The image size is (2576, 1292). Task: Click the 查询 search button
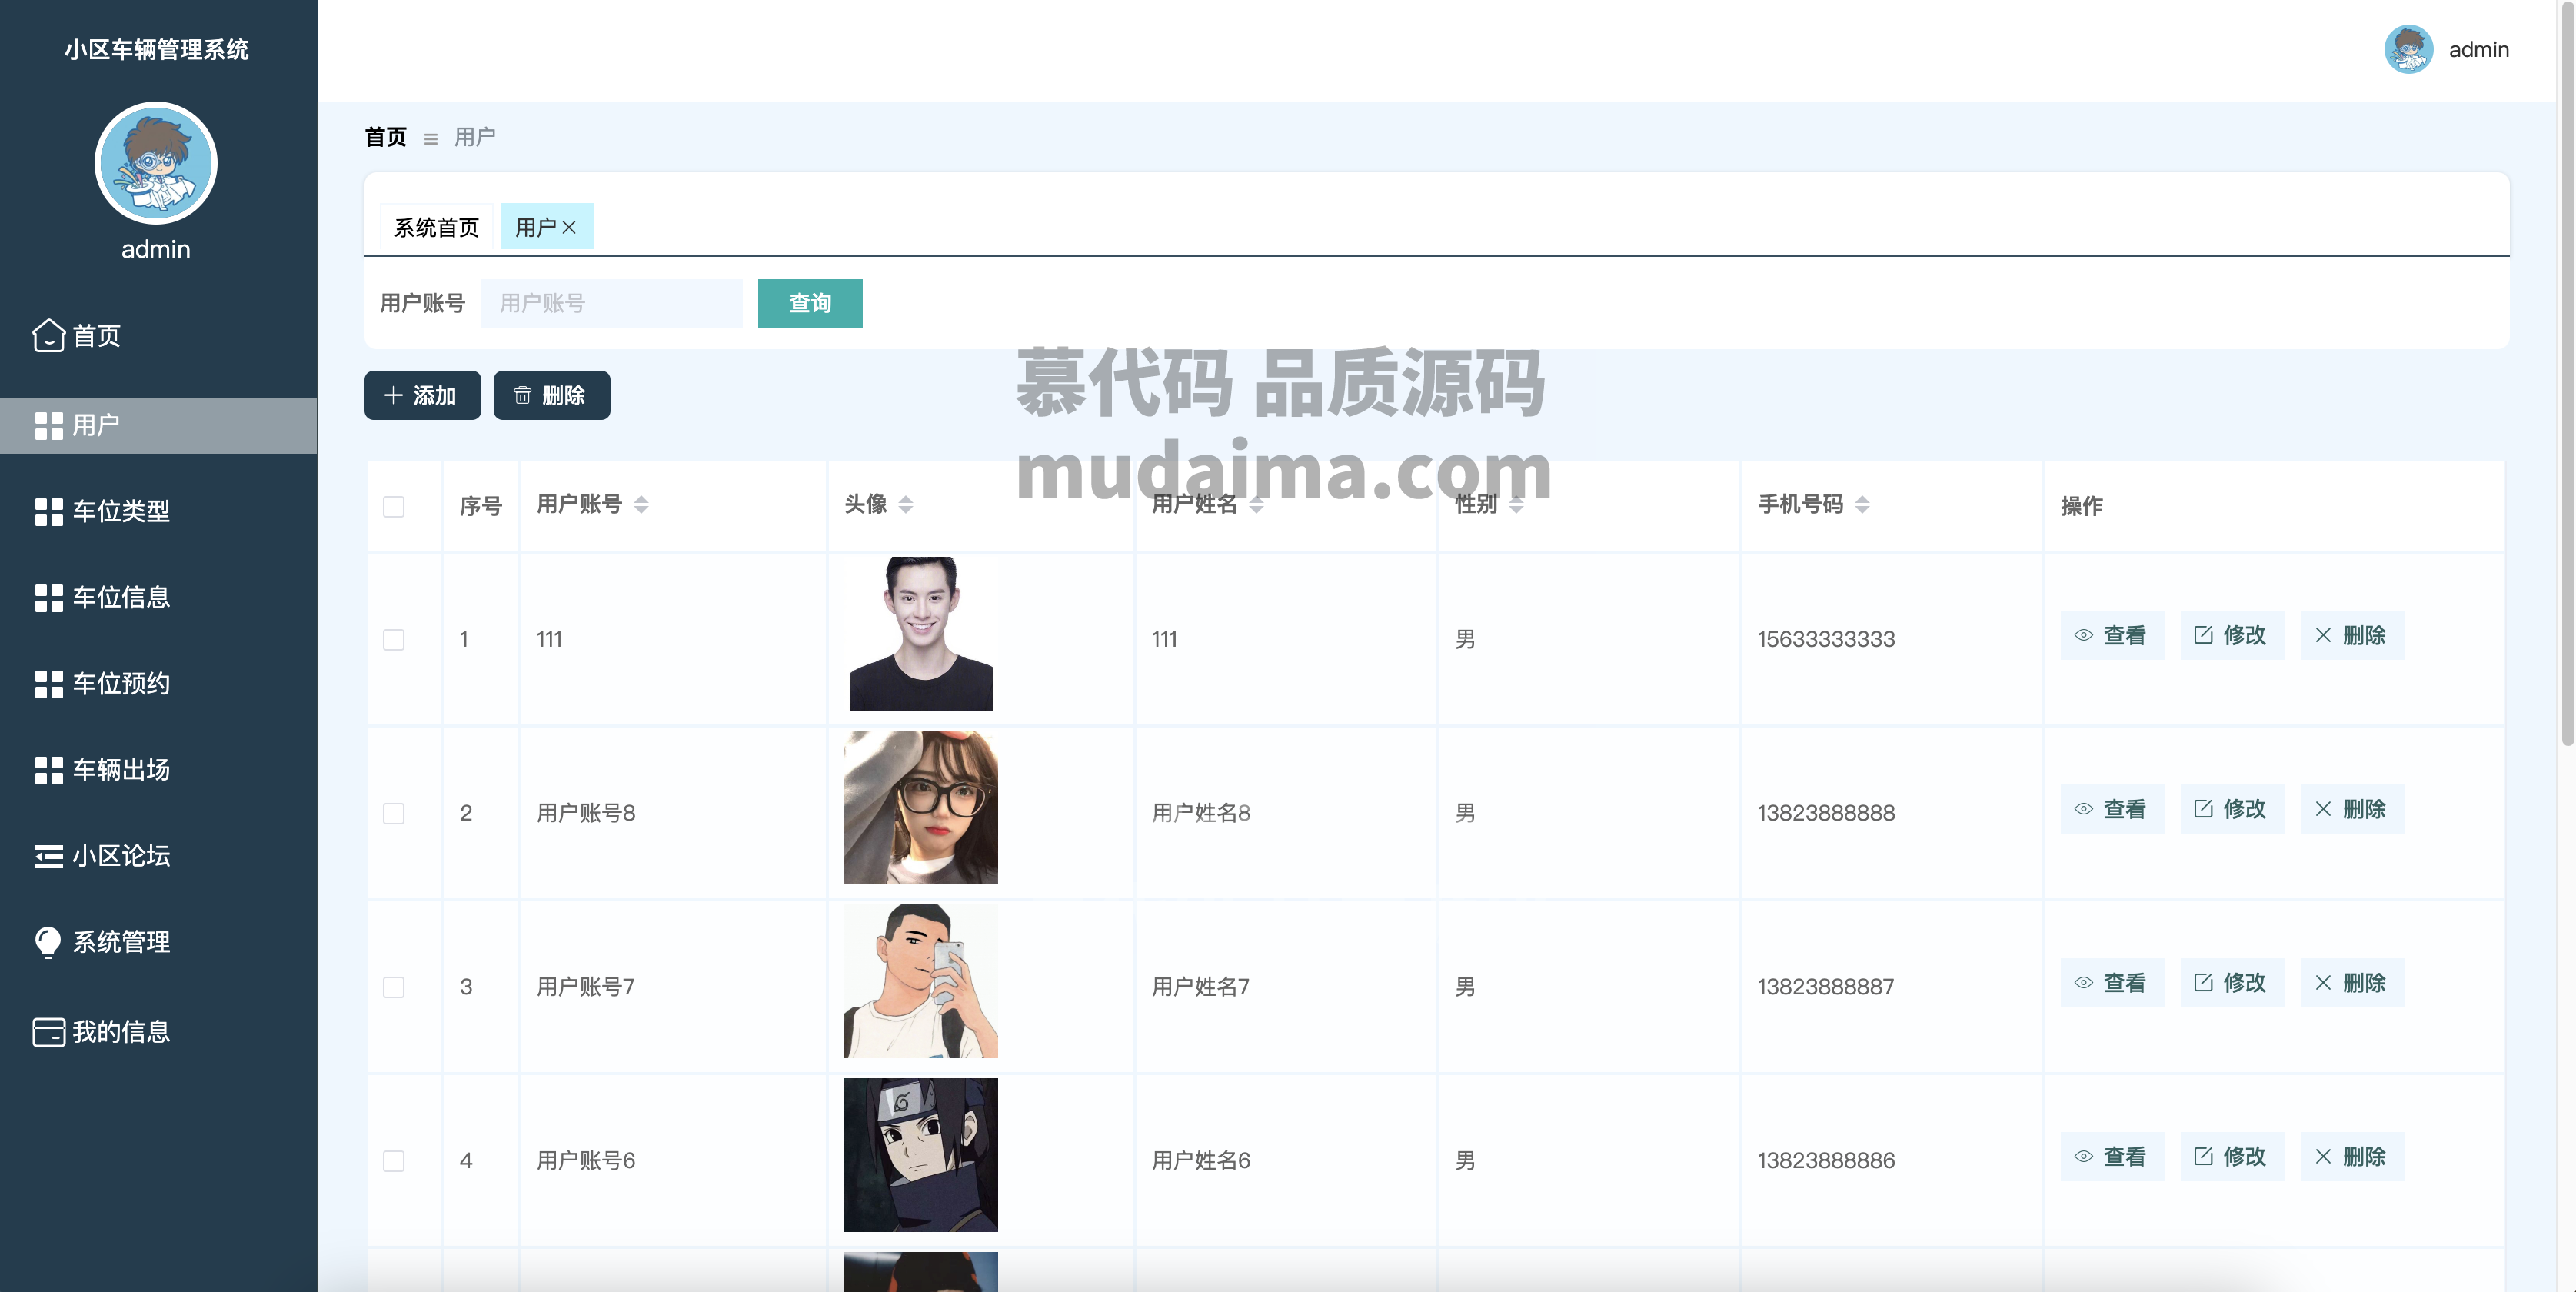pyautogui.click(x=810, y=303)
